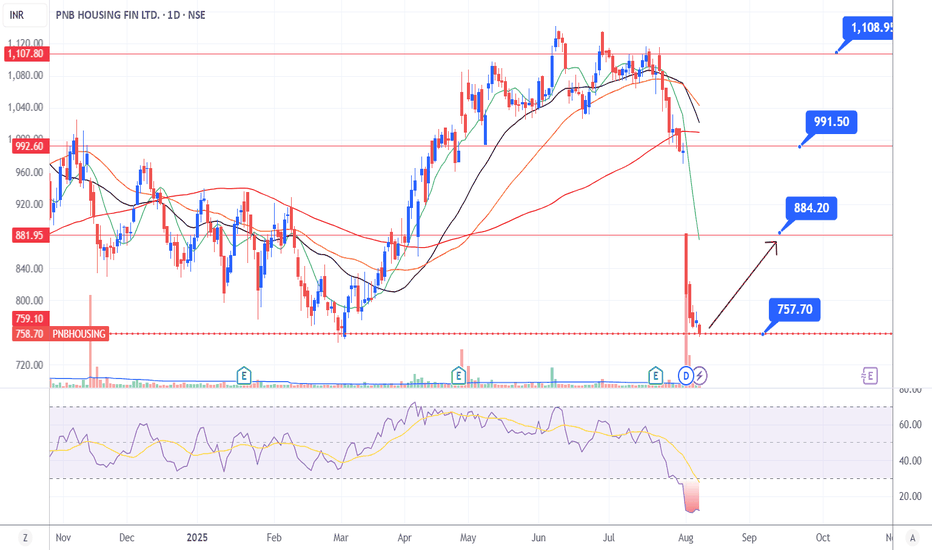Click the 1,080.00 price axis value
This screenshot has width=932, height=550.
[25, 76]
